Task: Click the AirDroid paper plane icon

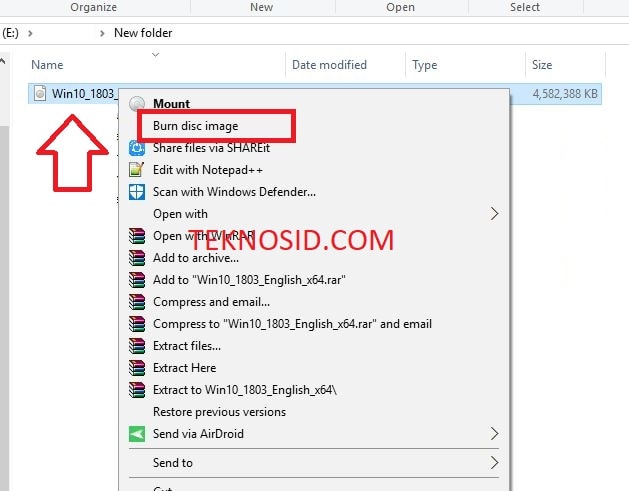Action: [x=137, y=434]
